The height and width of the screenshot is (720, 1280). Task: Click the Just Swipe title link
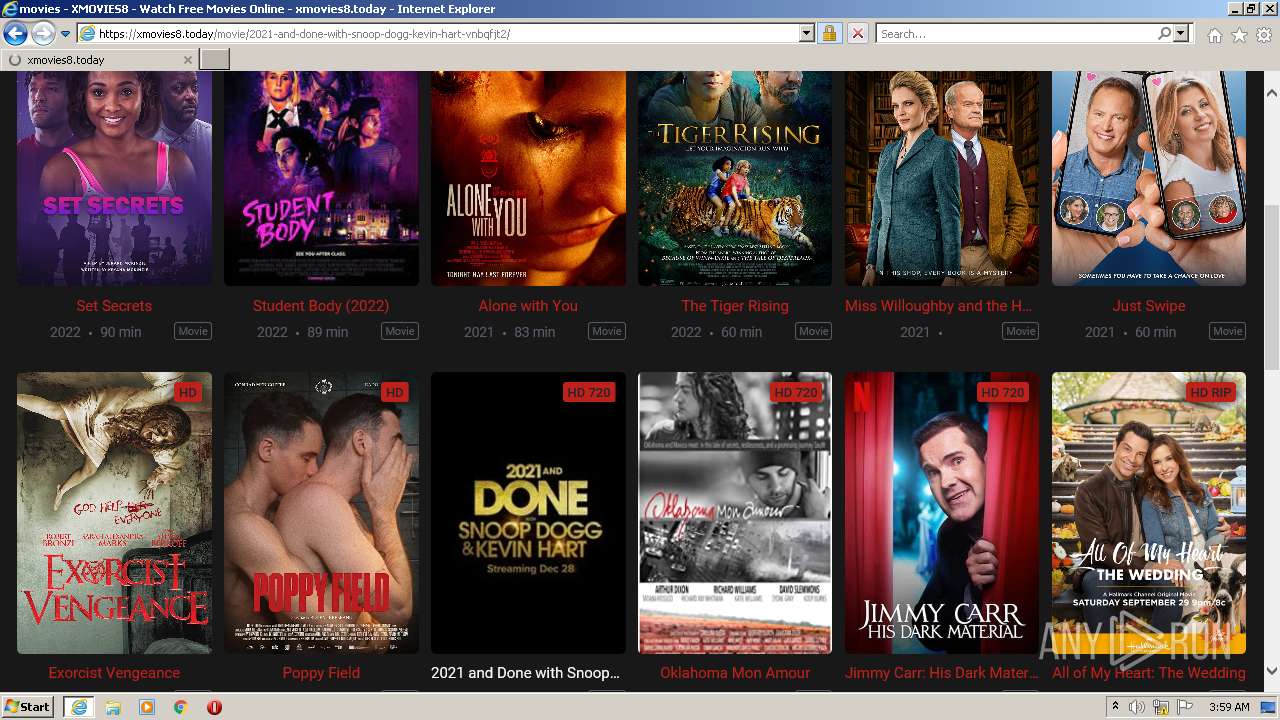1149,306
